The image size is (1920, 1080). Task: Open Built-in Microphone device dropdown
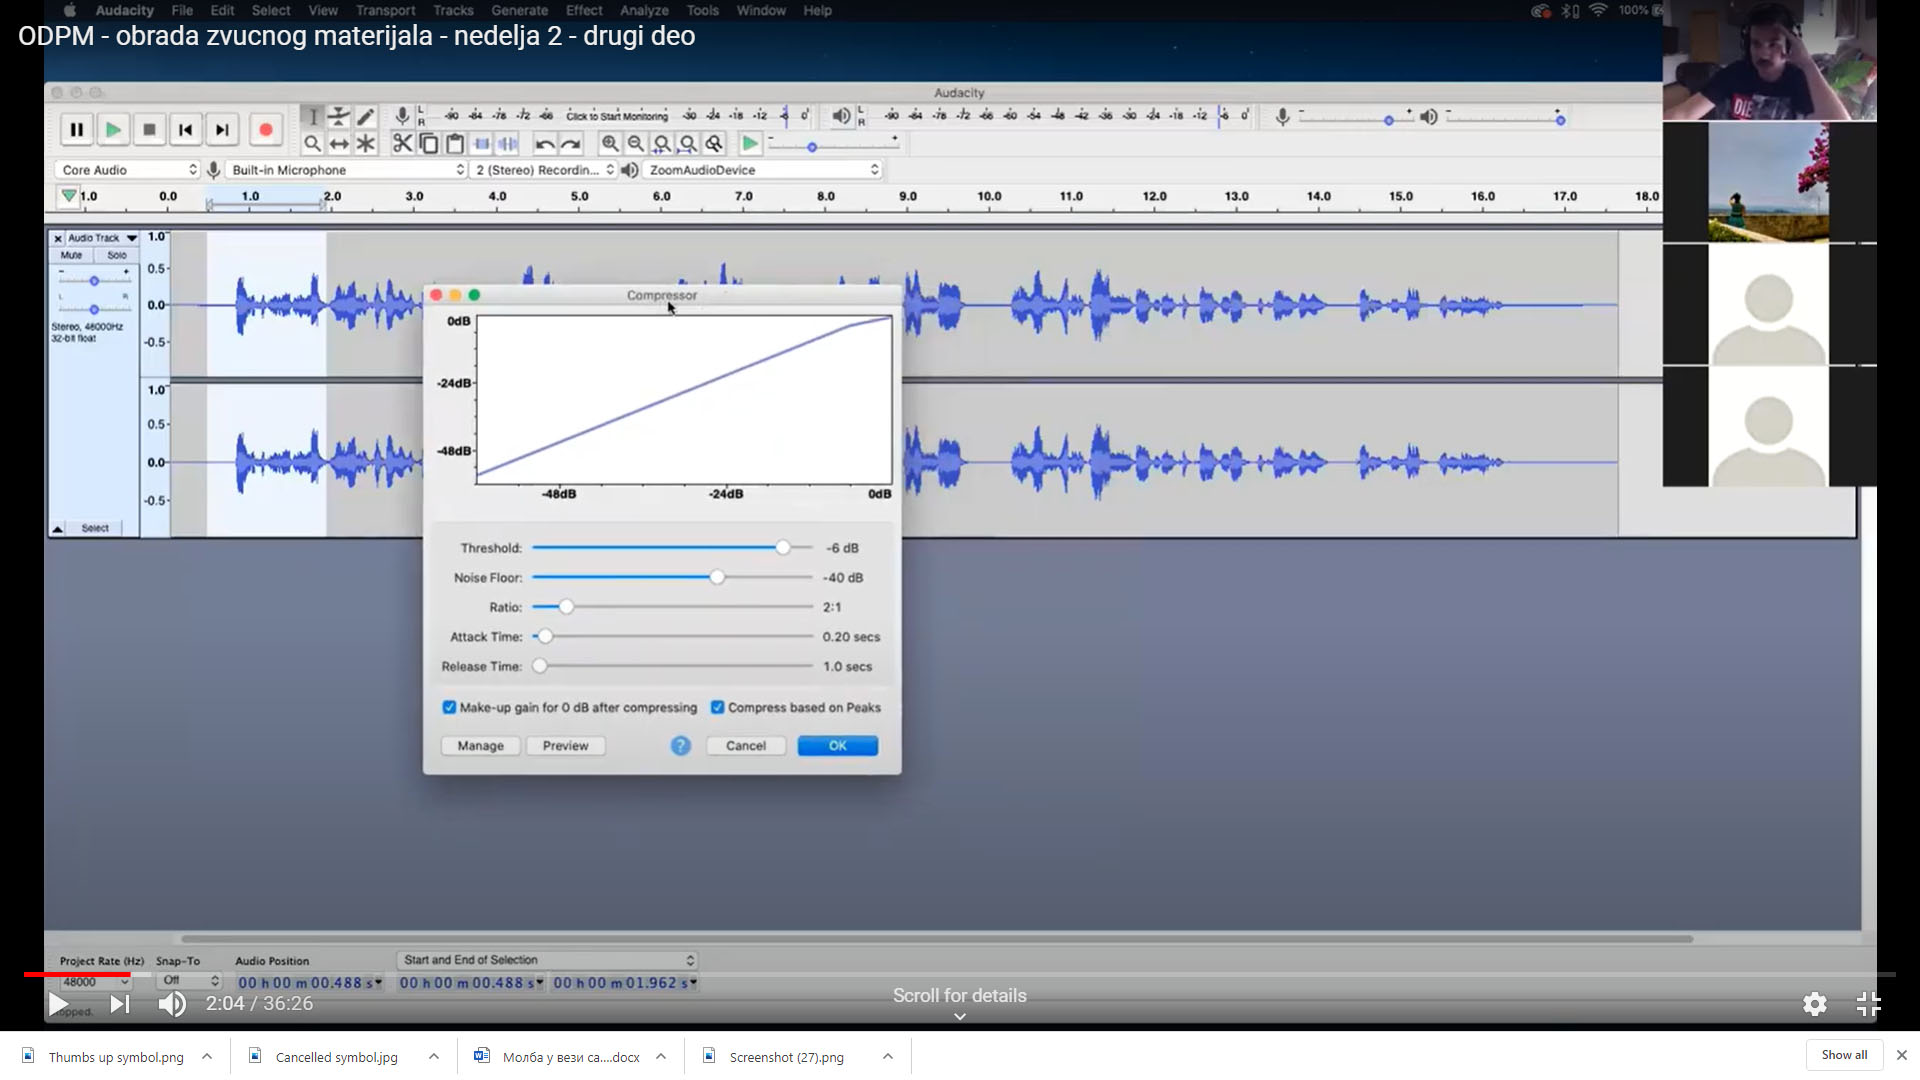(x=346, y=170)
